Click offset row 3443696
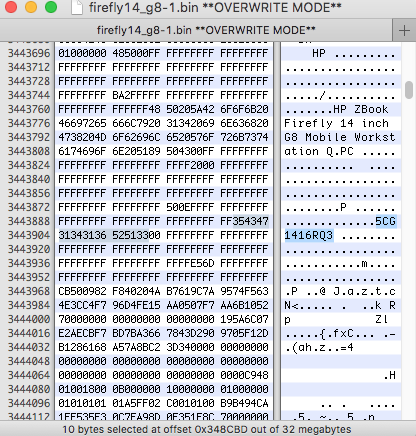Viewport: 416px width, 436px height. coord(29,53)
